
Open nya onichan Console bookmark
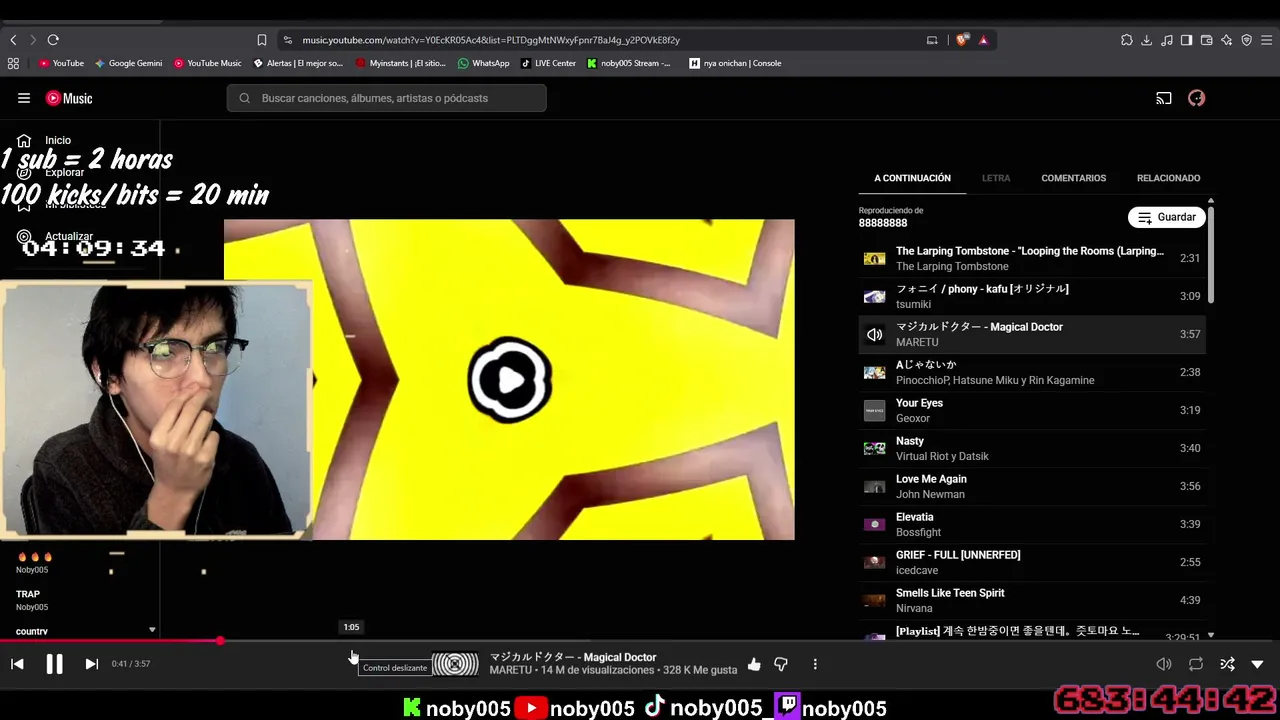coord(735,63)
